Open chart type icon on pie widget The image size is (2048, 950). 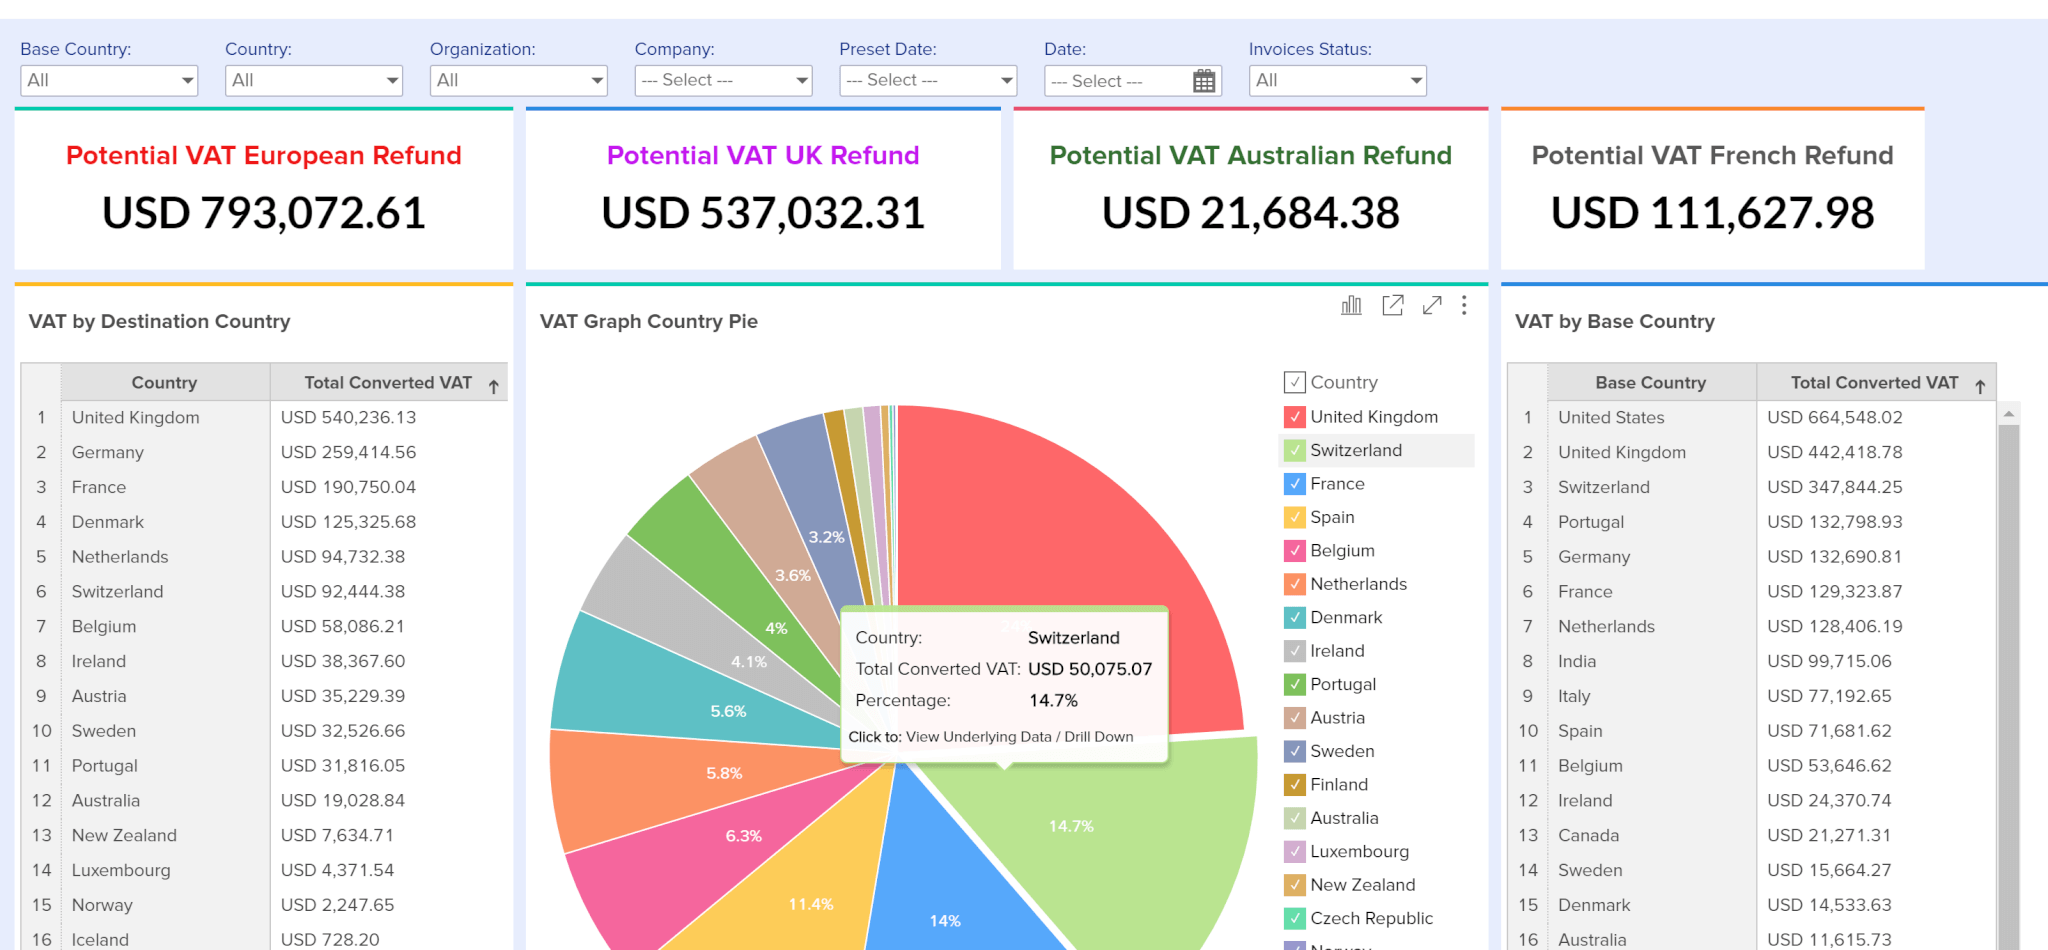click(1351, 305)
